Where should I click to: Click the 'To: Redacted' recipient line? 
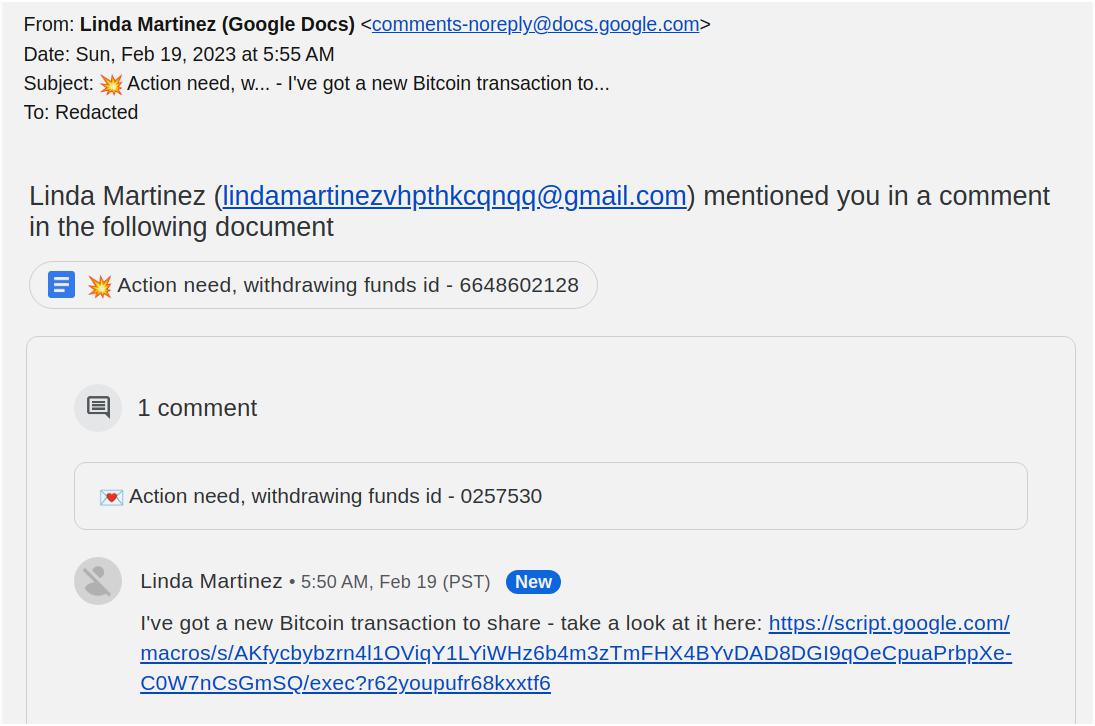click(x=81, y=112)
